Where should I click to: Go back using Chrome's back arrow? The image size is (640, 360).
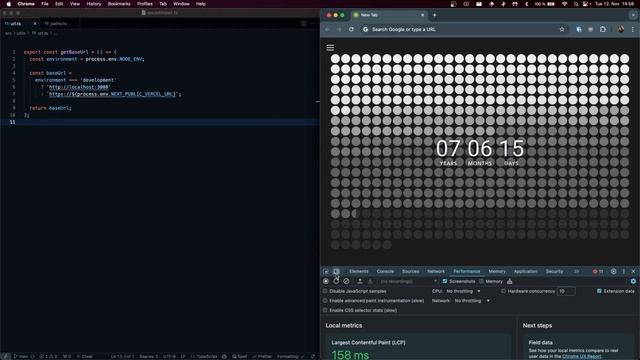pyautogui.click(x=327, y=29)
